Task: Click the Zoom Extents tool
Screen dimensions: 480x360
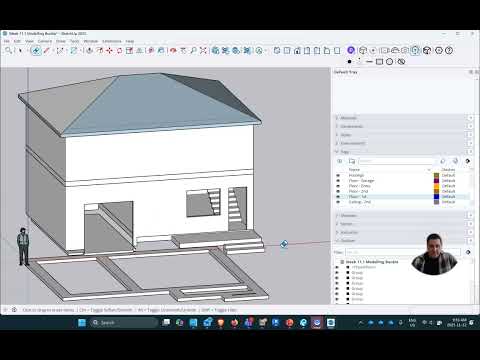Action: [203, 50]
